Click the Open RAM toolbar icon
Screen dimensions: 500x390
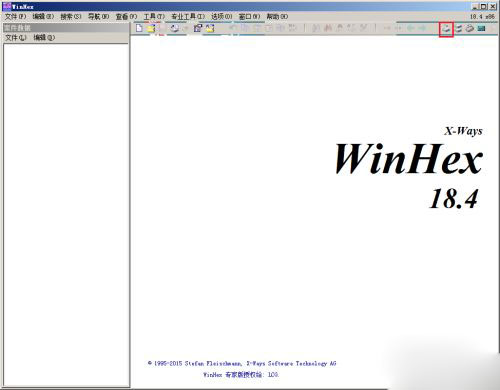tap(470, 29)
